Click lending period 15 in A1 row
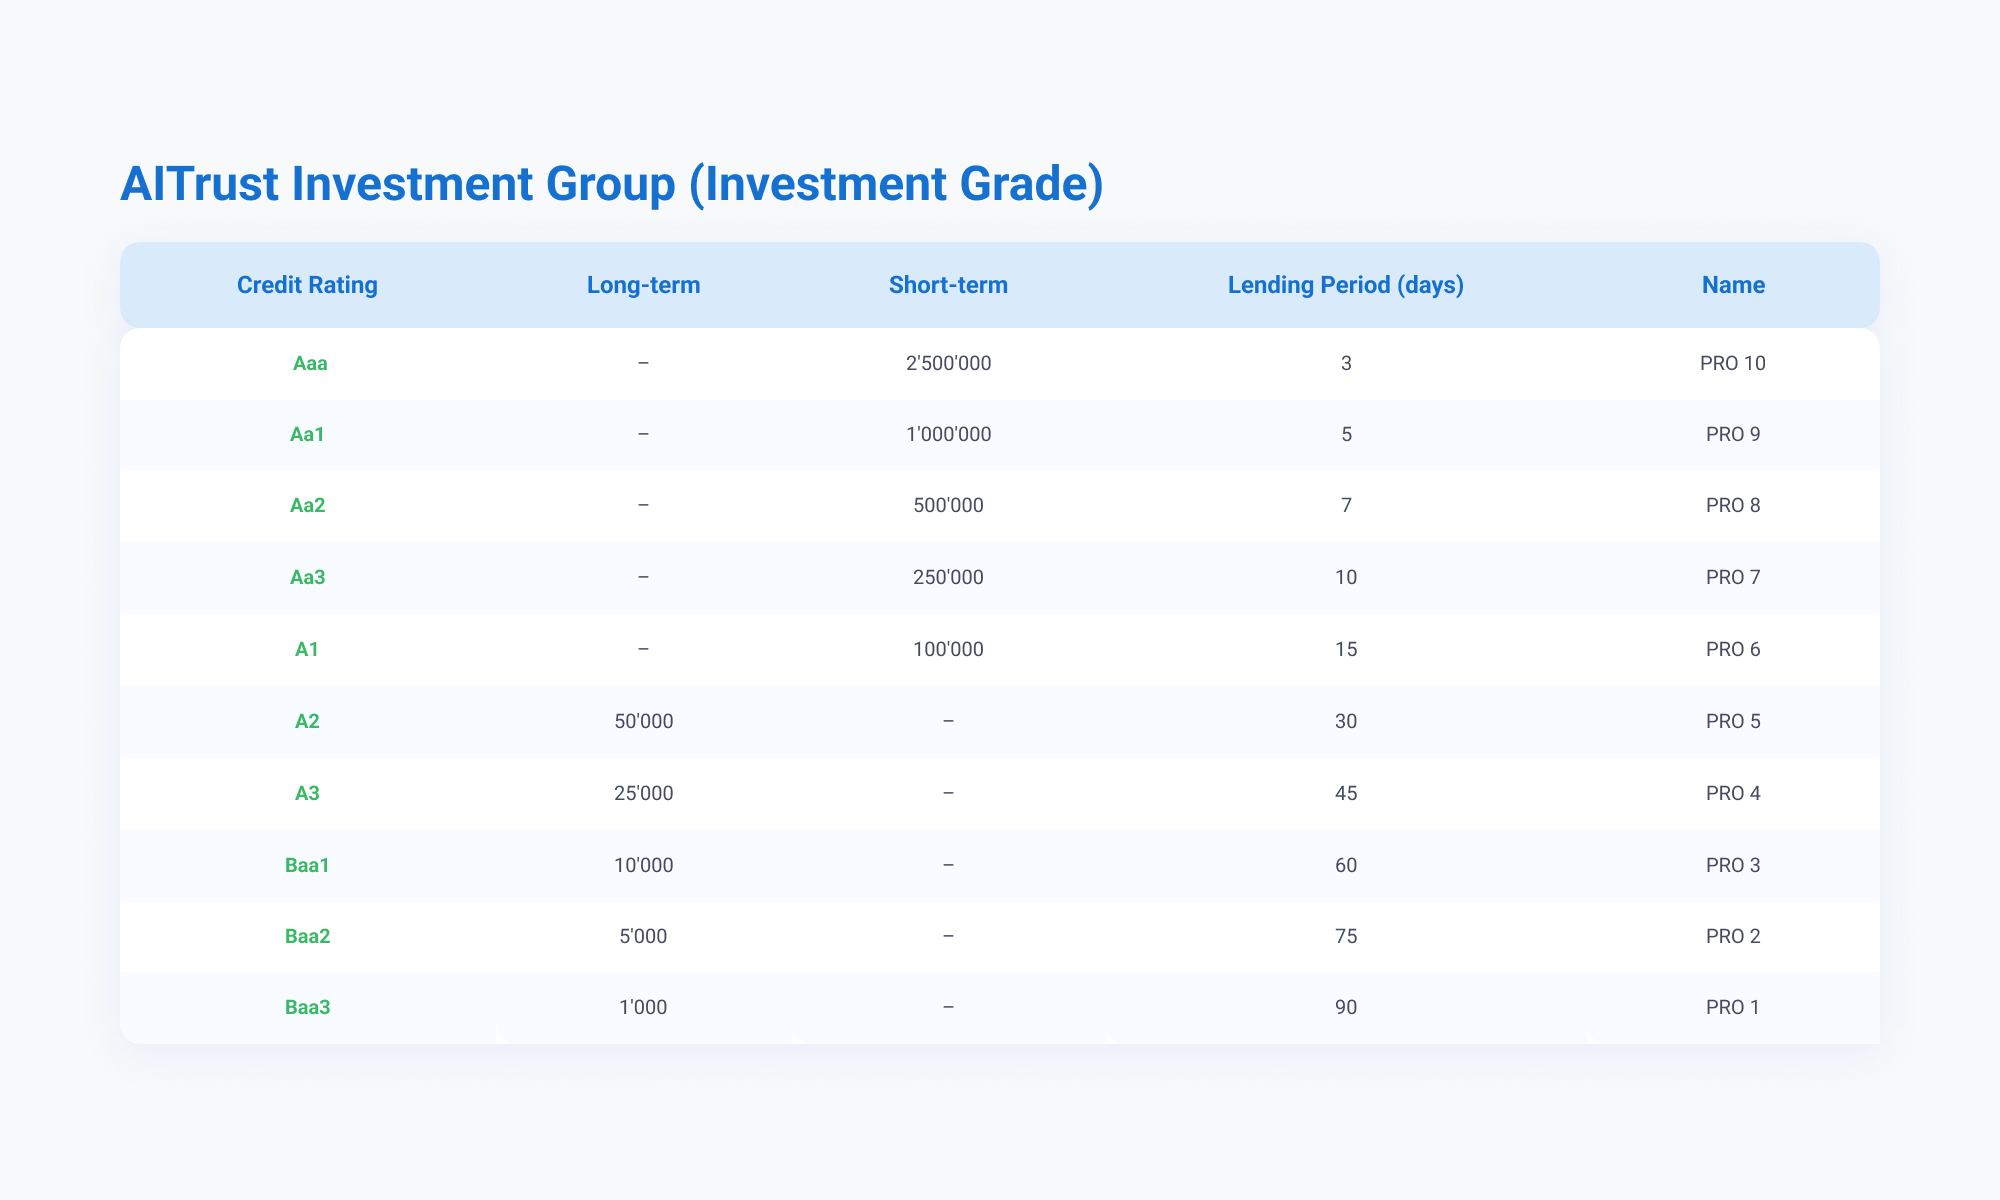Viewport: 2000px width, 1200px height. (1346, 650)
